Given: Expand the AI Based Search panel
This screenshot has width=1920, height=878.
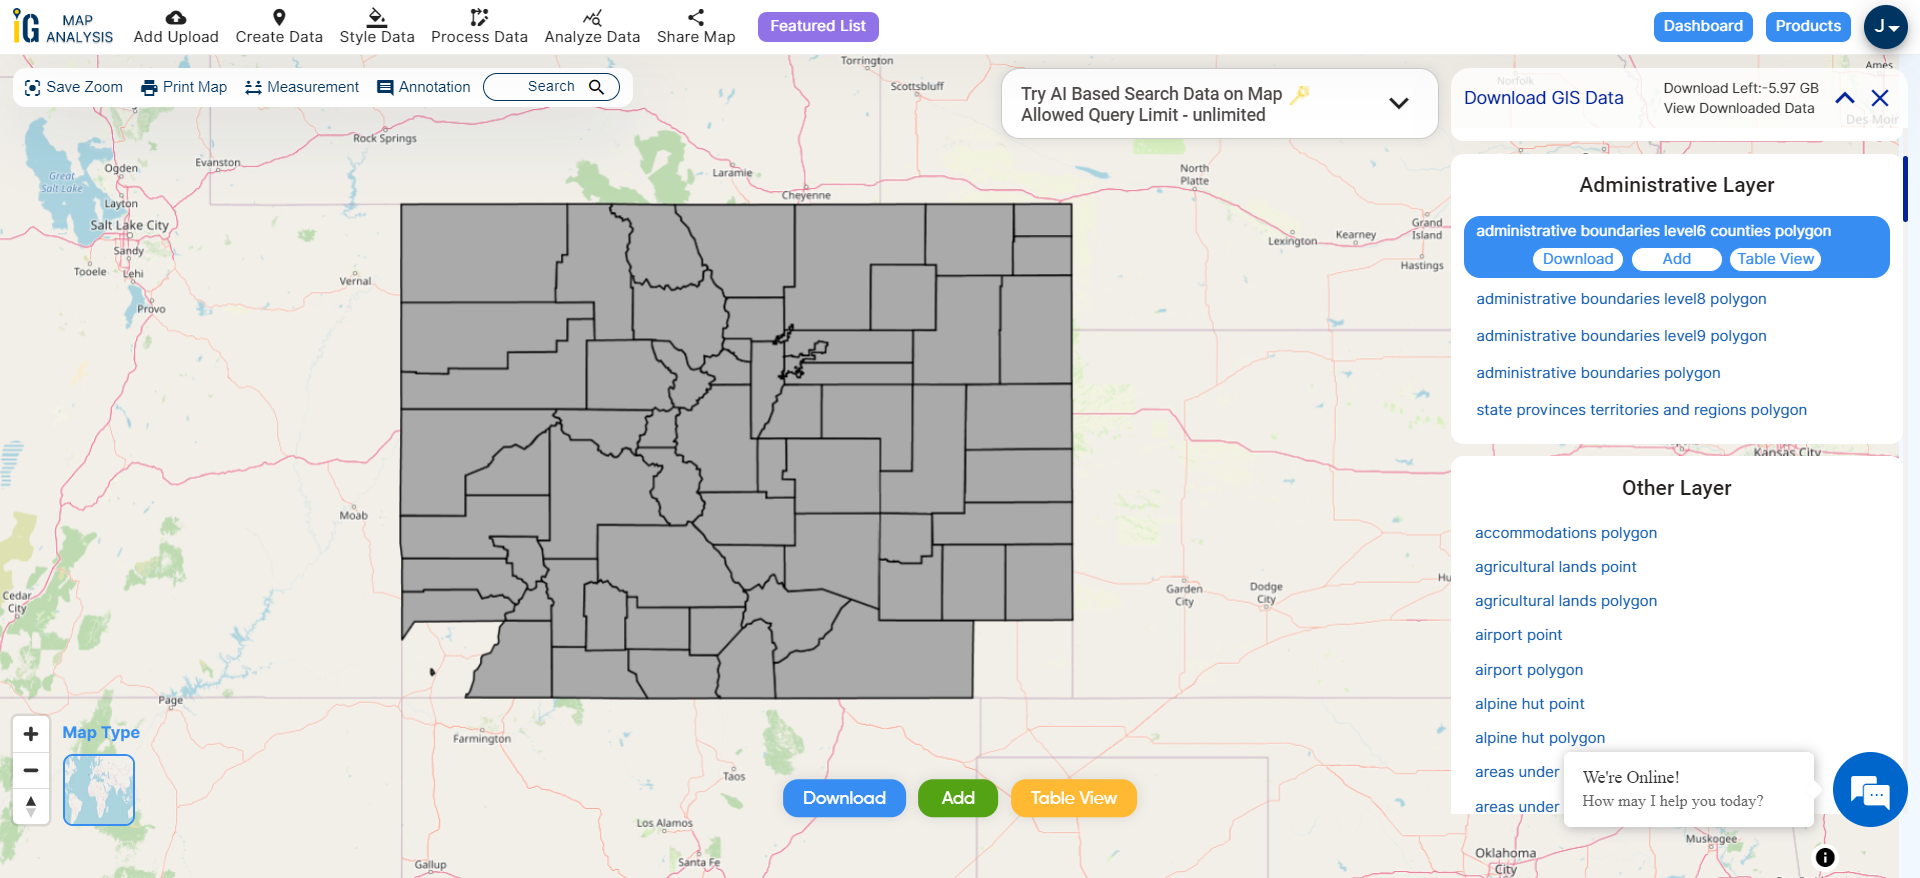Looking at the screenshot, I should coord(1399,103).
